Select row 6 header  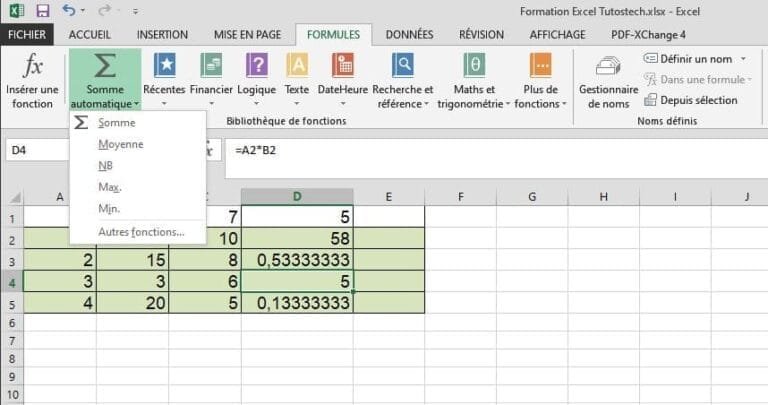[12, 323]
